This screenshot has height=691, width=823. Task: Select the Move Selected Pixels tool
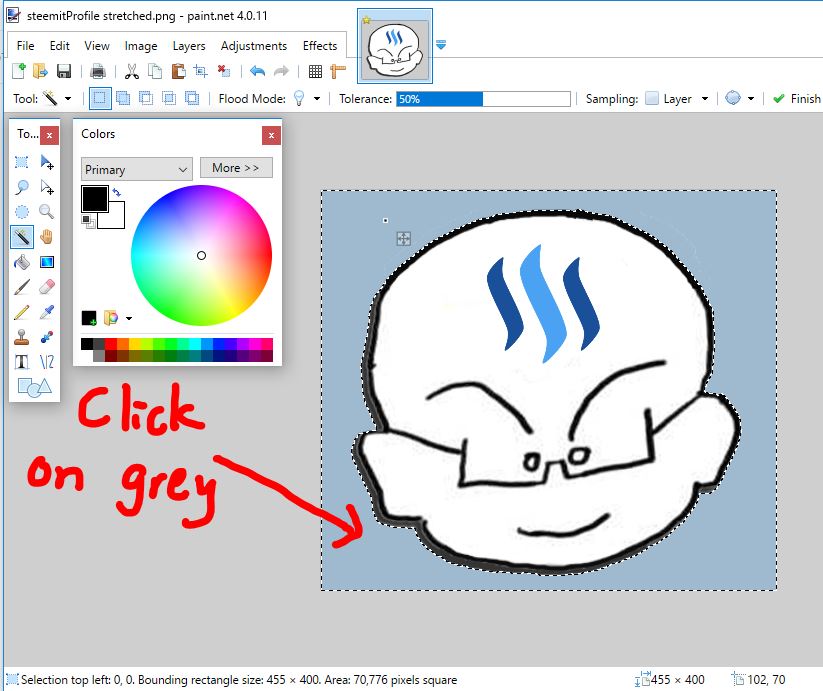[47, 162]
